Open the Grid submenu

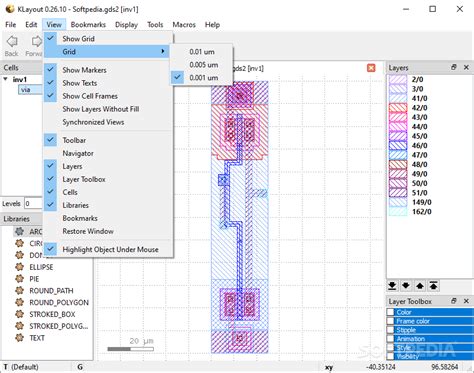tap(107, 52)
